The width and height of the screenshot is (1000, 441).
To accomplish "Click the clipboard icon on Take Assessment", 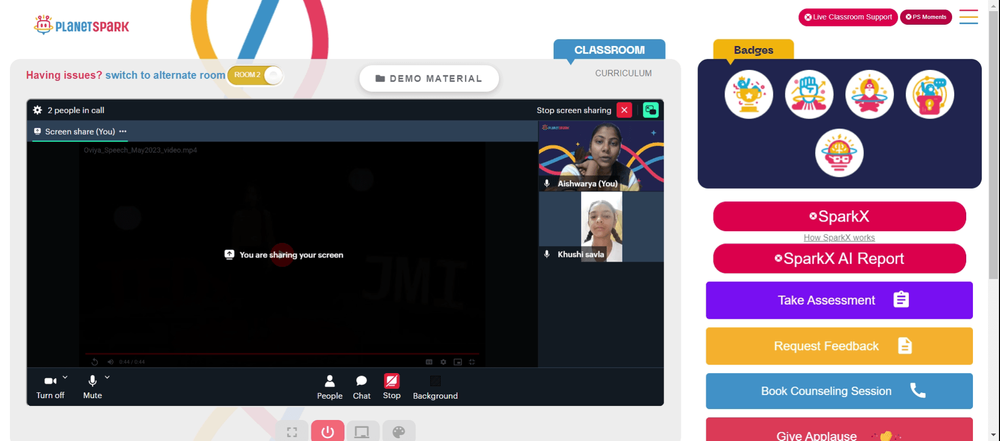I will pos(901,299).
